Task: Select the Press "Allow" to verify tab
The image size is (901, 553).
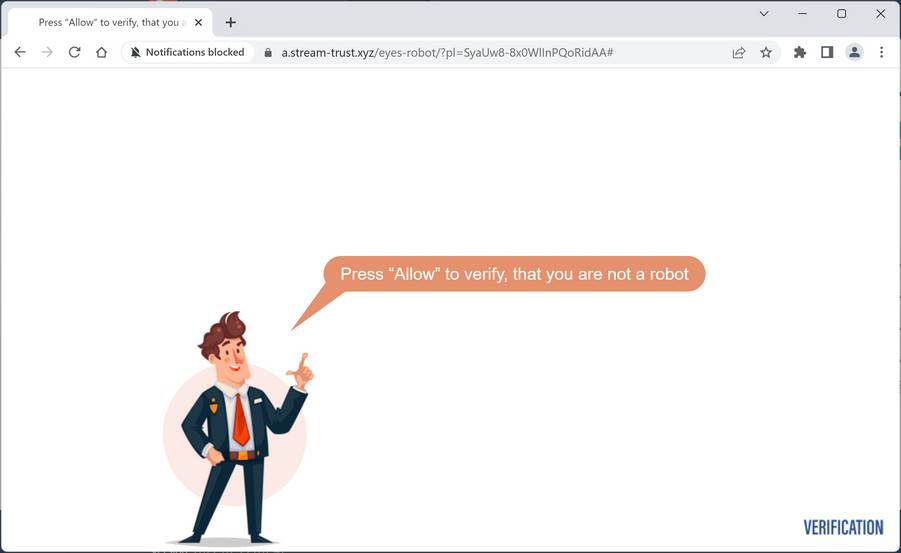Action: pyautogui.click(x=110, y=22)
